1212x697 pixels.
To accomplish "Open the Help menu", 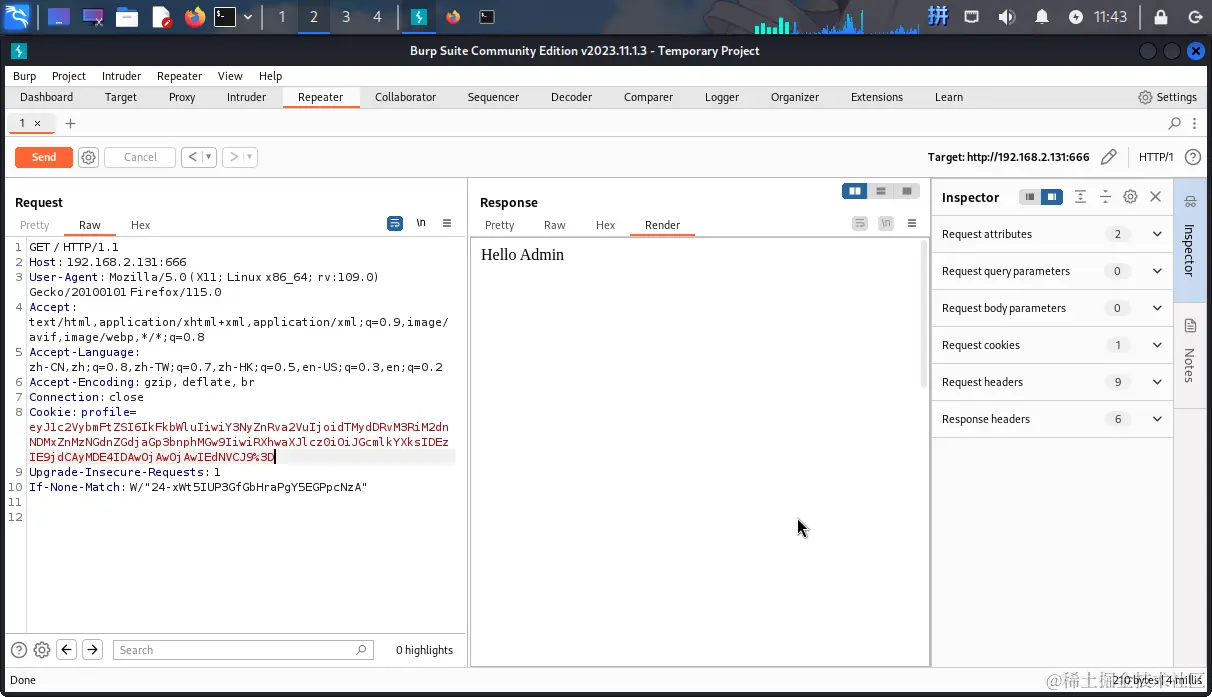I will [x=270, y=76].
